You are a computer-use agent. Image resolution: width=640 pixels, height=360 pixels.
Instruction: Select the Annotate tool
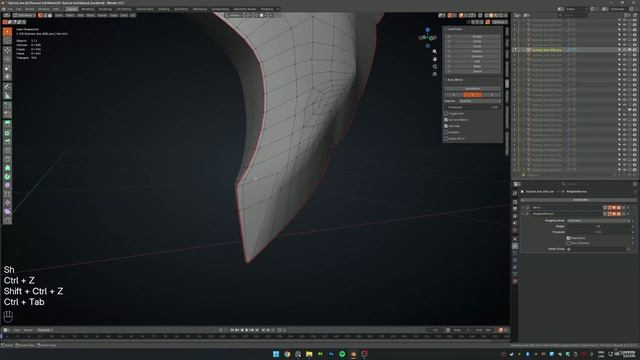[7, 87]
